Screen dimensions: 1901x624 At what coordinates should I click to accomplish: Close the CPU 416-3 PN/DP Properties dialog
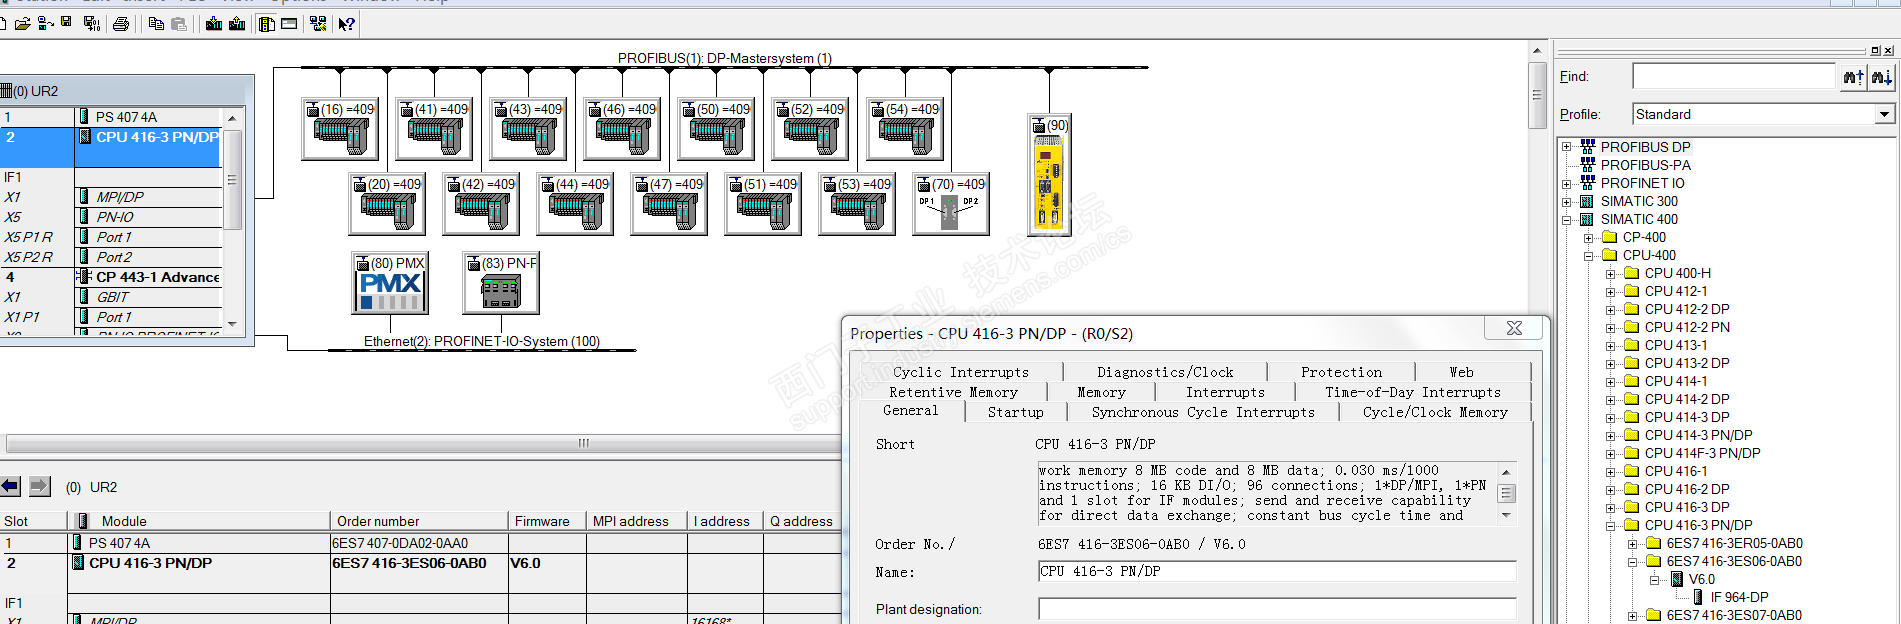[1514, 328]
